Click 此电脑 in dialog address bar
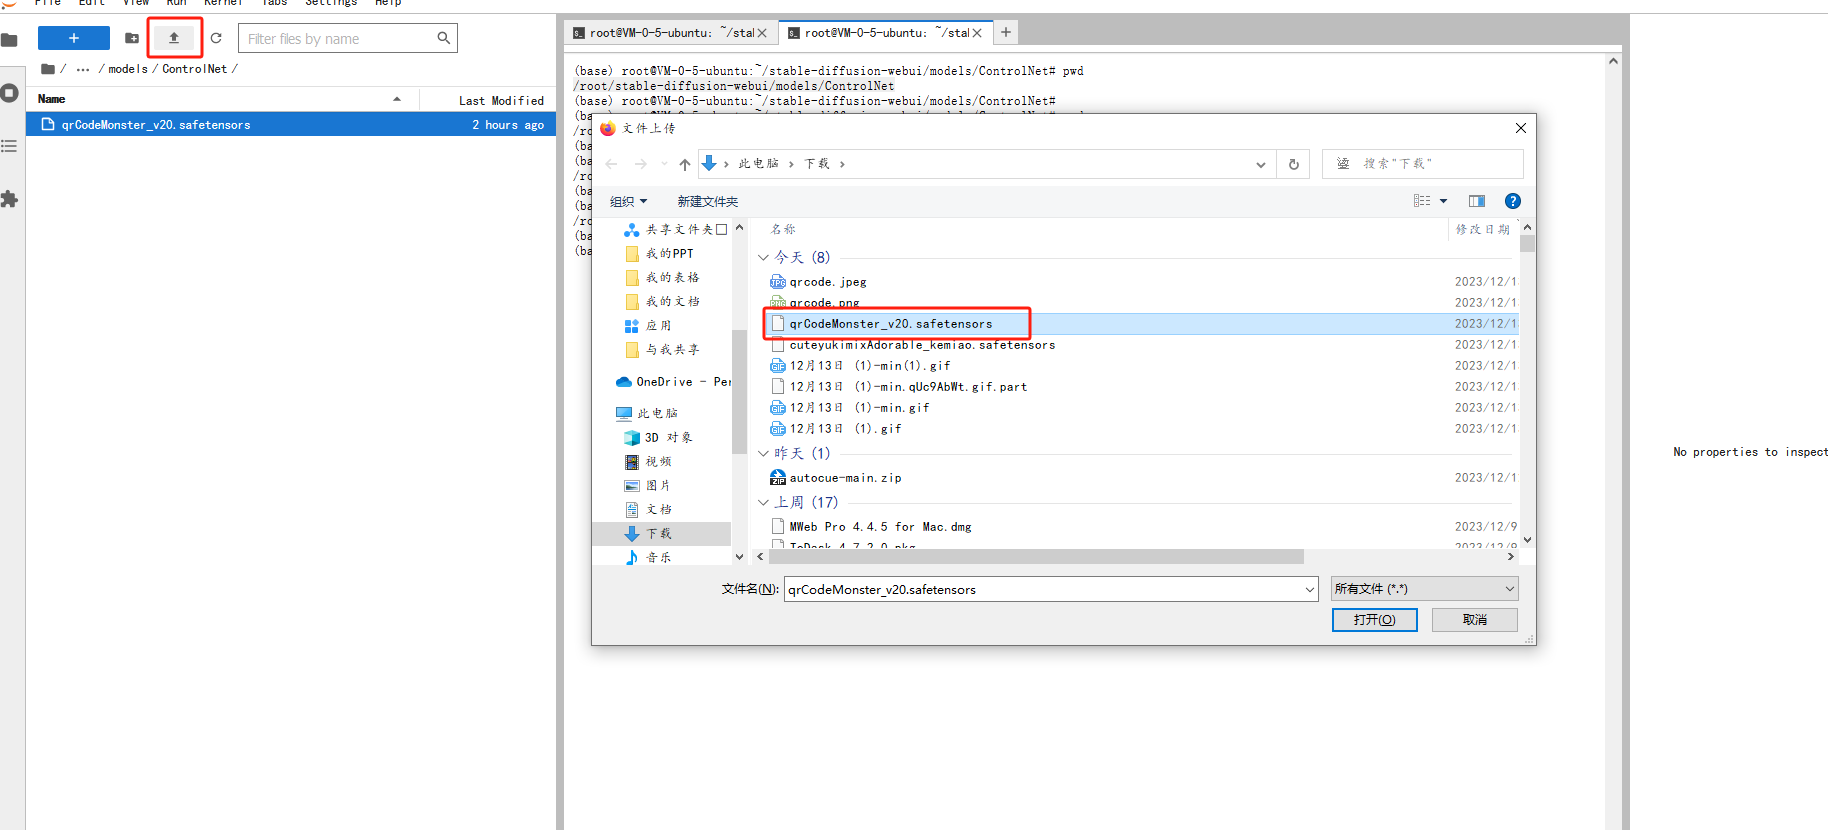The image size is (1828, 830). point(759,164)
